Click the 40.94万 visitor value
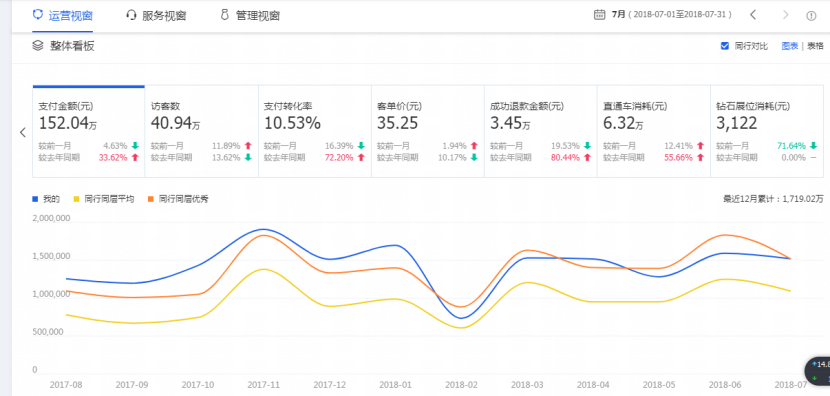This screenshot has height=396, width=830. click(x=176, y=123)
